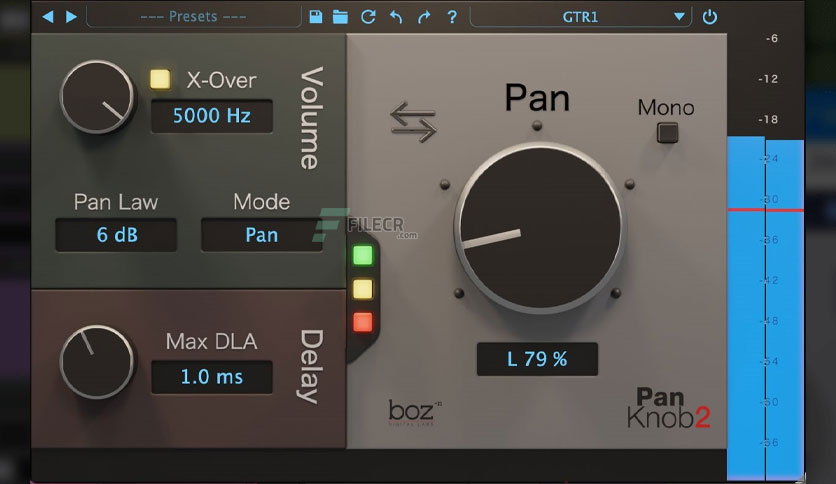Click the Mono label text

pyautogui.click(x=666, y=108)
